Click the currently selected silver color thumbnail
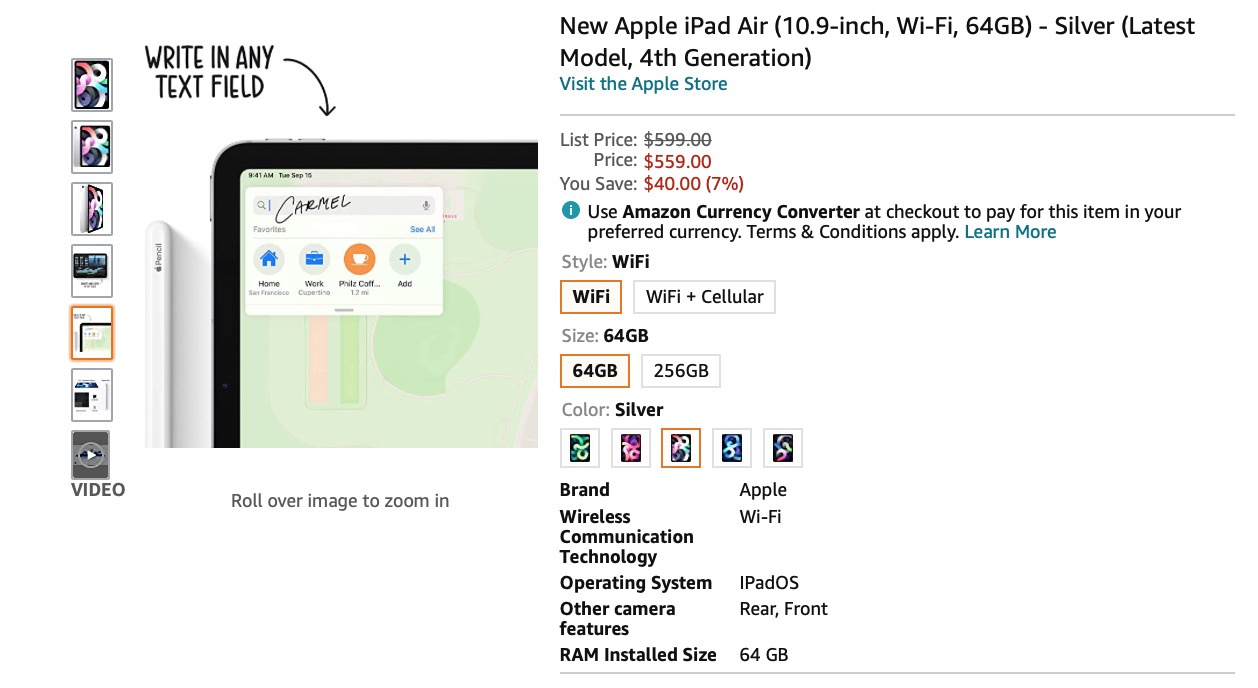Image resolution: width=1258 pixels, height=688 pixels. (681, 447)
